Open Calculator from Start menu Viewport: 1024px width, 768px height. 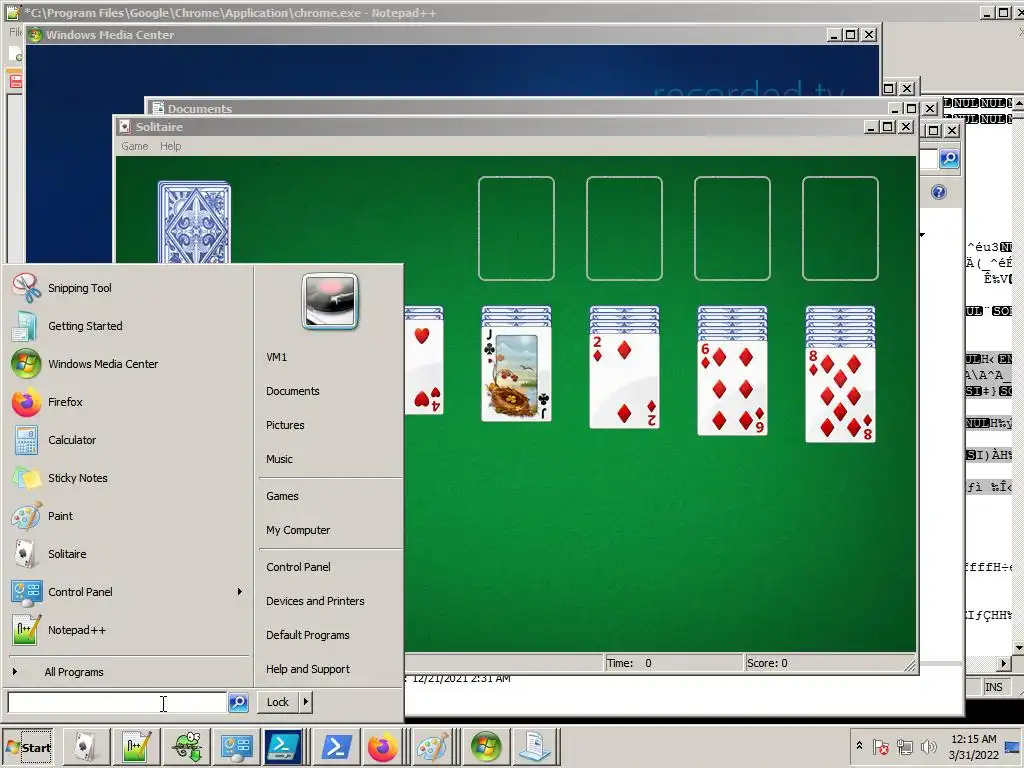(72, 440)
